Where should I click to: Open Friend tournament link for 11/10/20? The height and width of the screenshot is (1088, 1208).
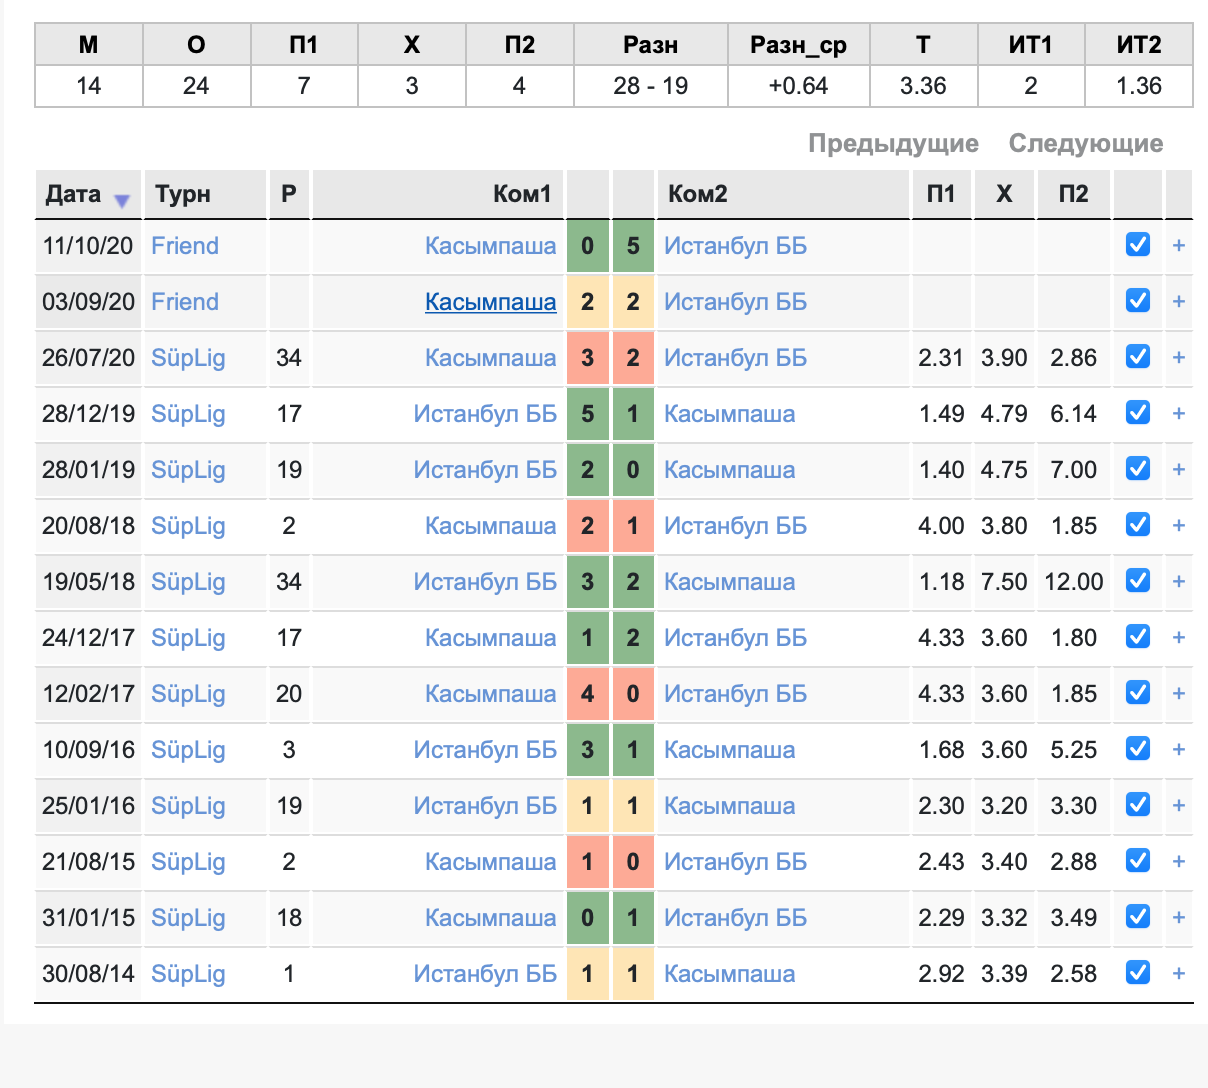tap(185, 246)
